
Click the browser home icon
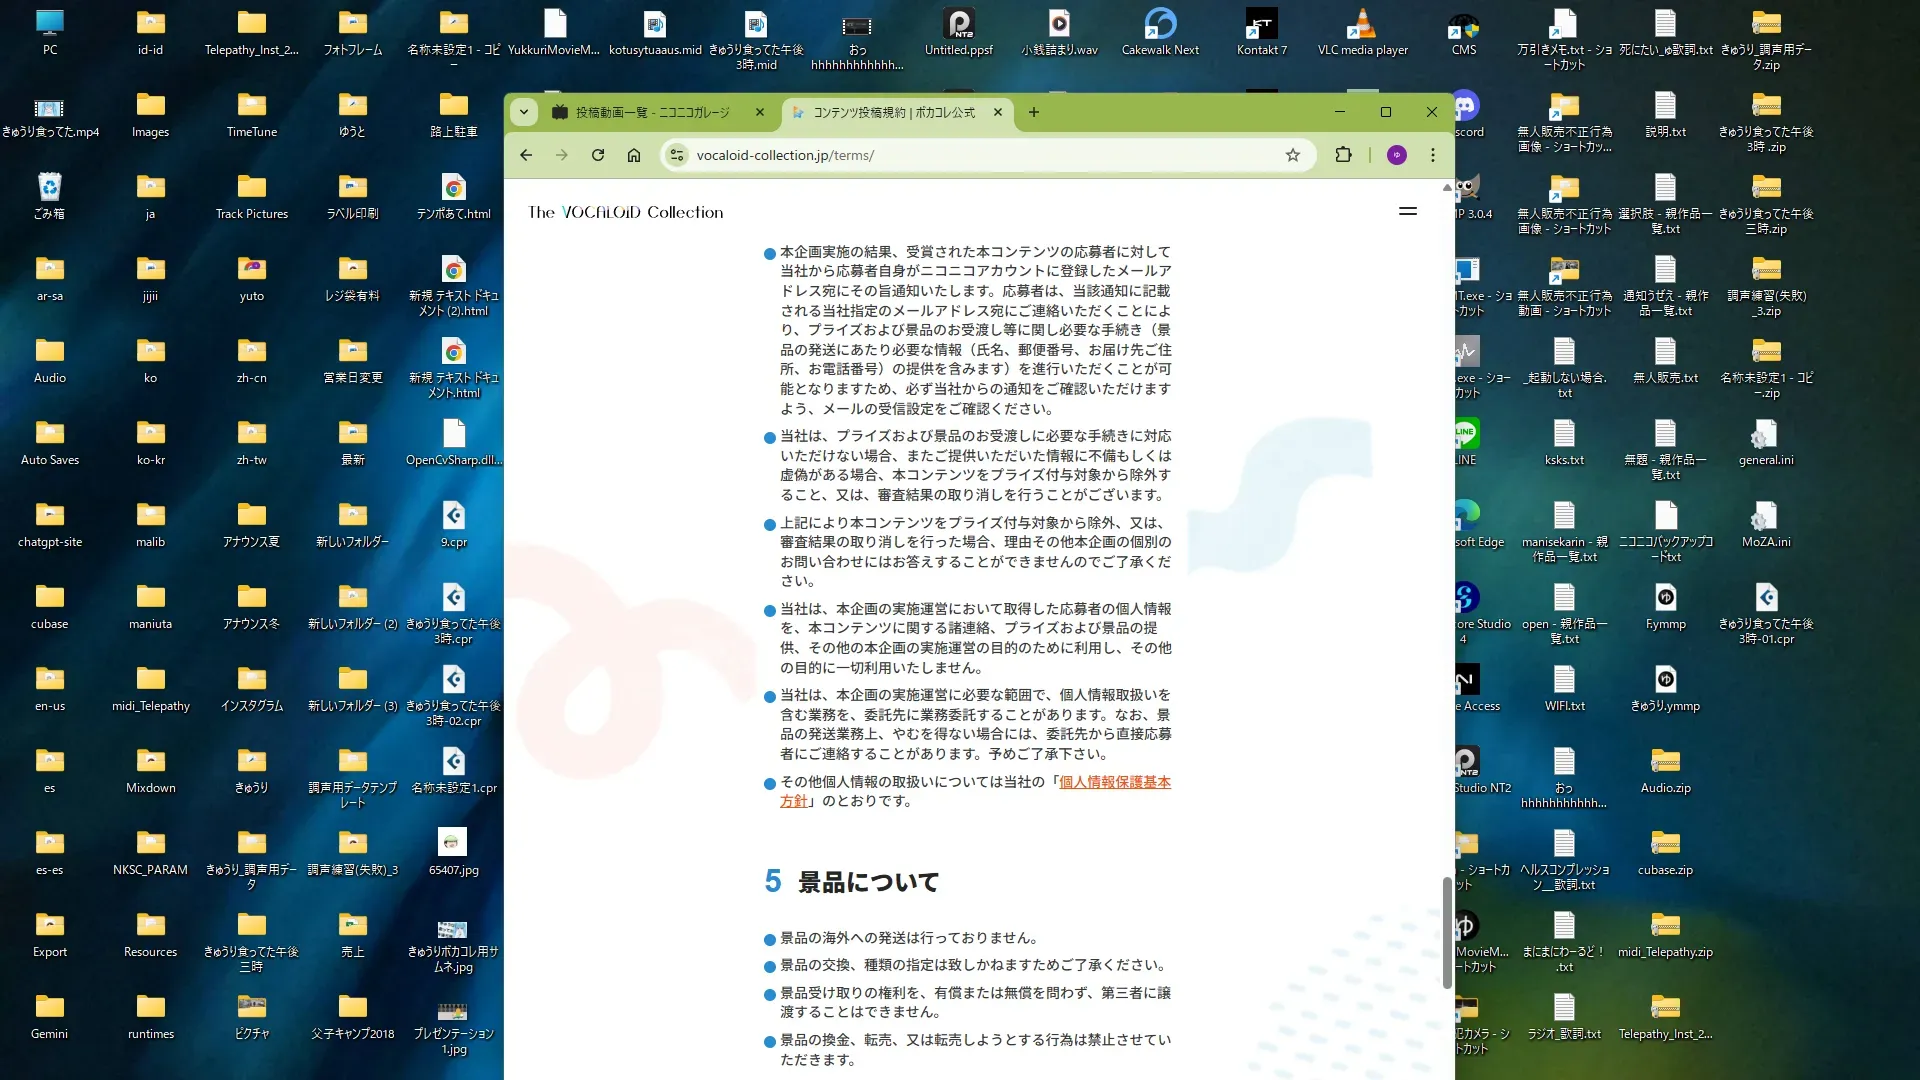(634, 155)
